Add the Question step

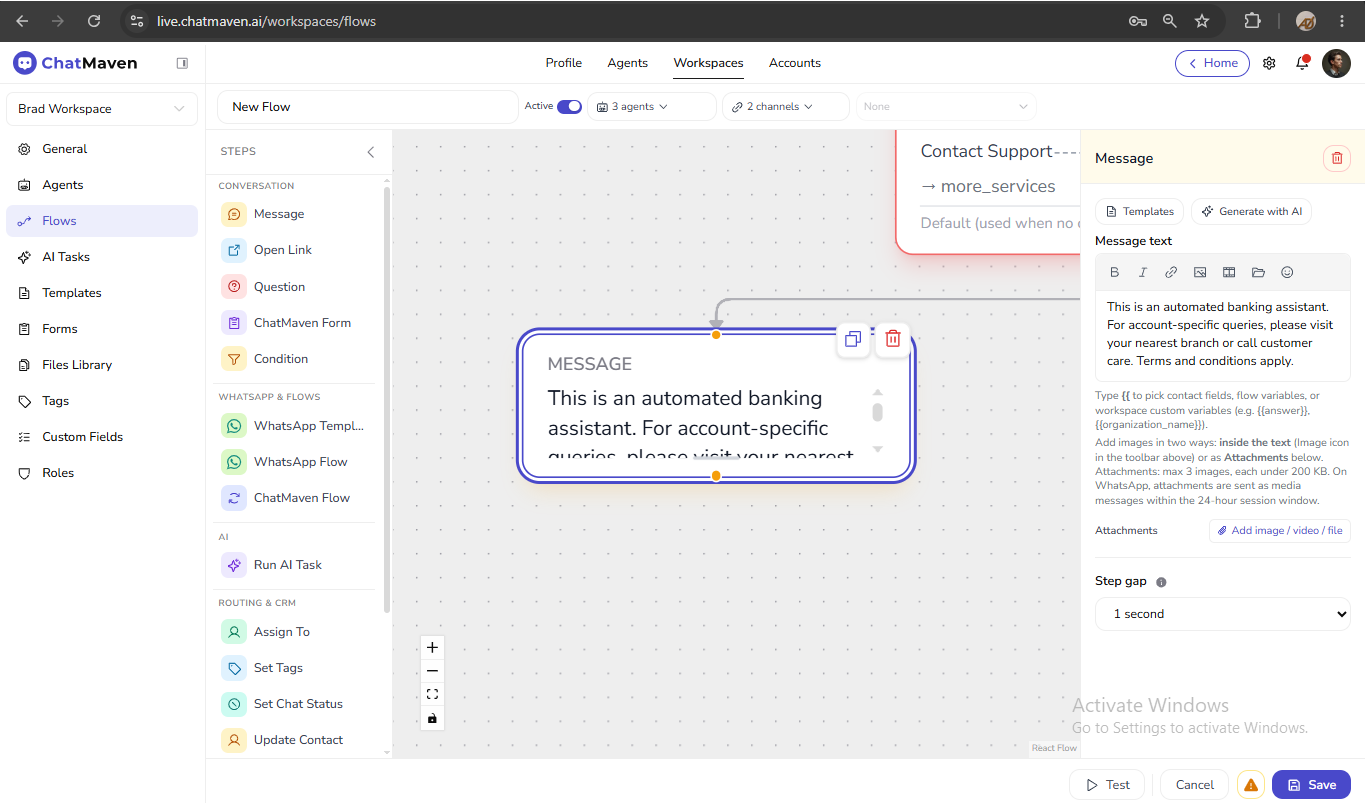(x=296, y=287)
